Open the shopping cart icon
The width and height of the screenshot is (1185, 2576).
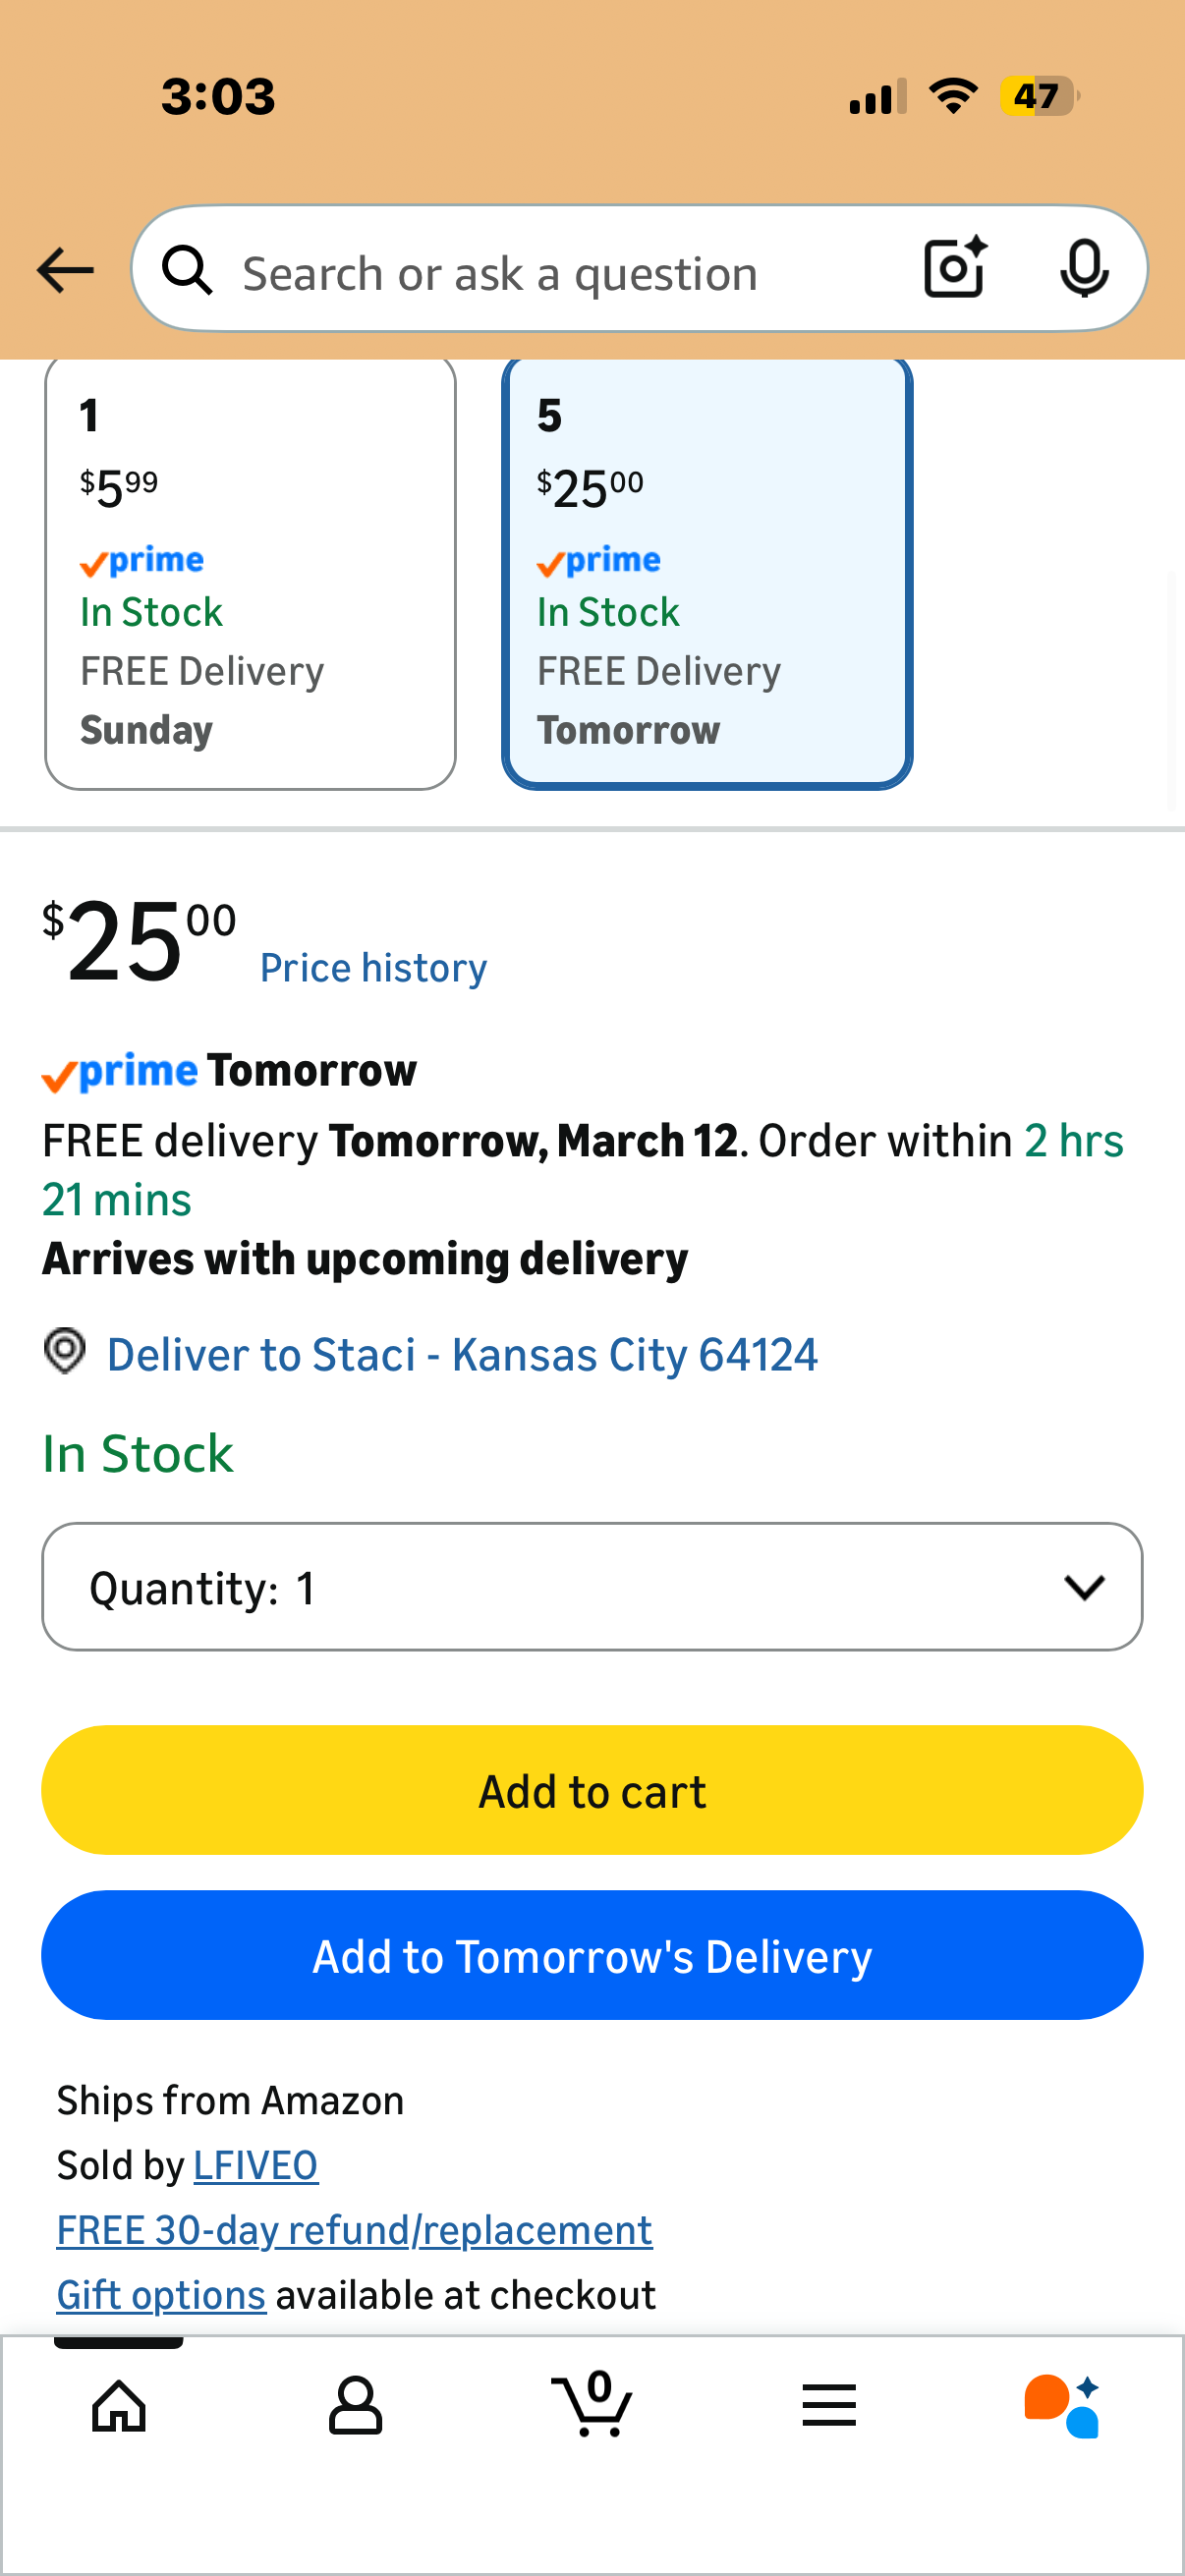point(592,2402)
